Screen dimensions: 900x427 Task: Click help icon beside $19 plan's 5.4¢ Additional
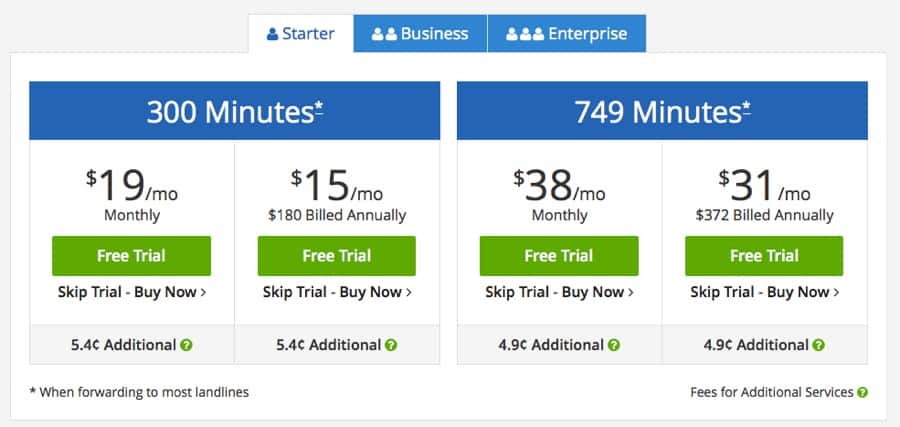pos(186,345)
